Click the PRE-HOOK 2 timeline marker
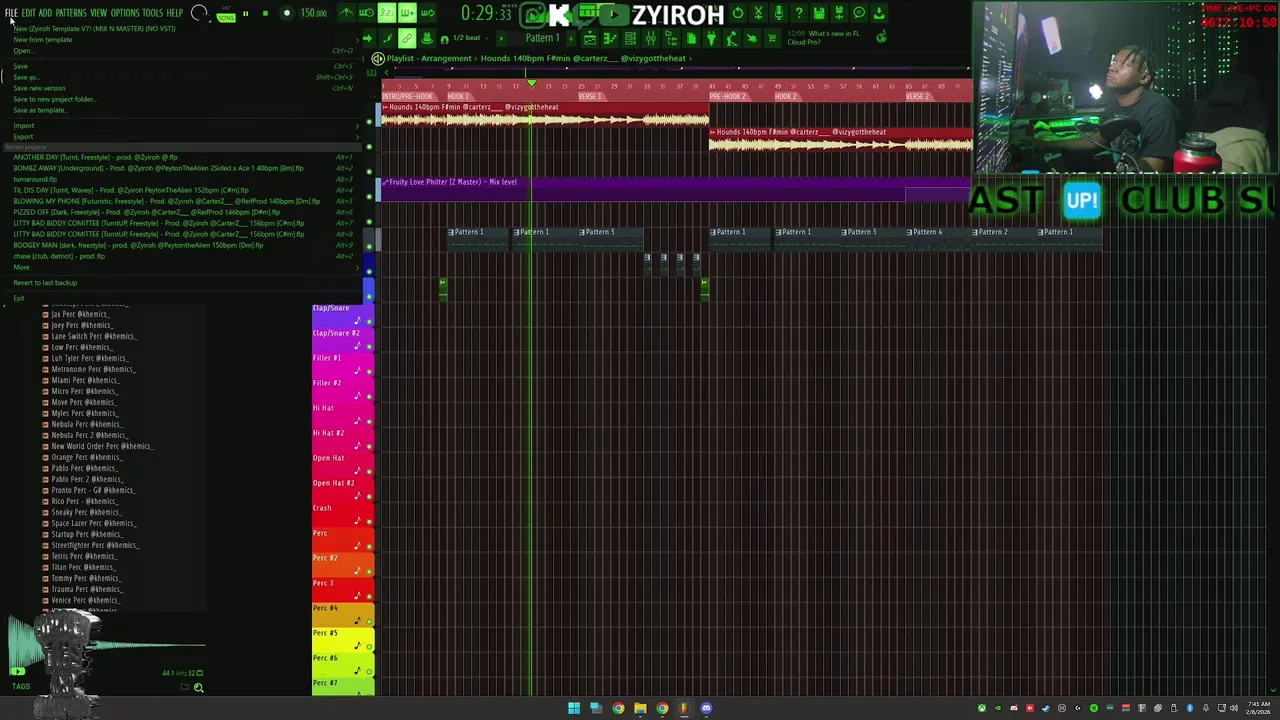Viewport: 1280px width, 720px height. click(x=728, y=96)
